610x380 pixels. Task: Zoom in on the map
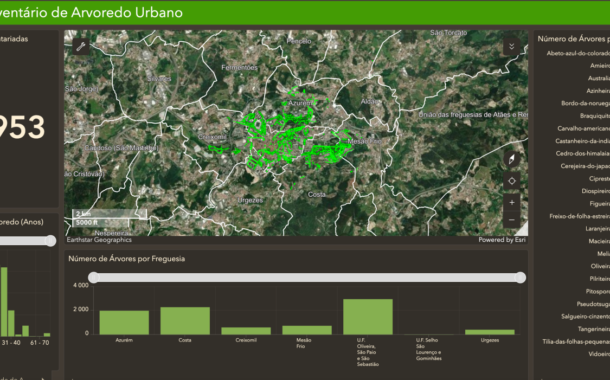pos(512,202)
